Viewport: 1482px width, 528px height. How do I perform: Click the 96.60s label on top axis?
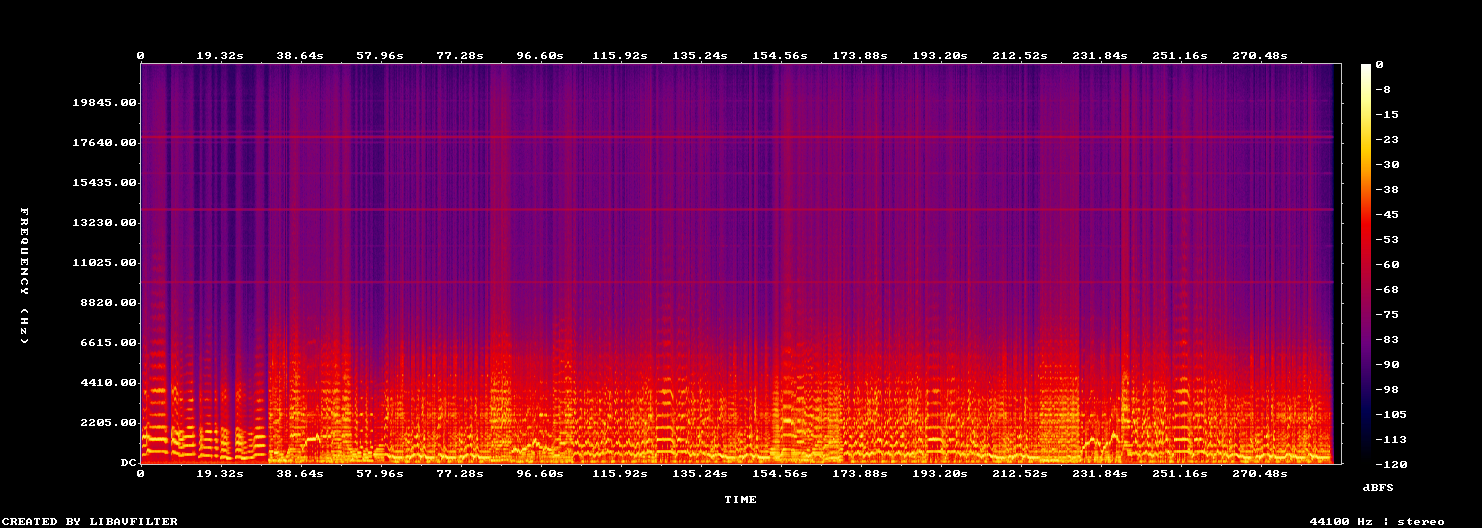click(540, 55)
